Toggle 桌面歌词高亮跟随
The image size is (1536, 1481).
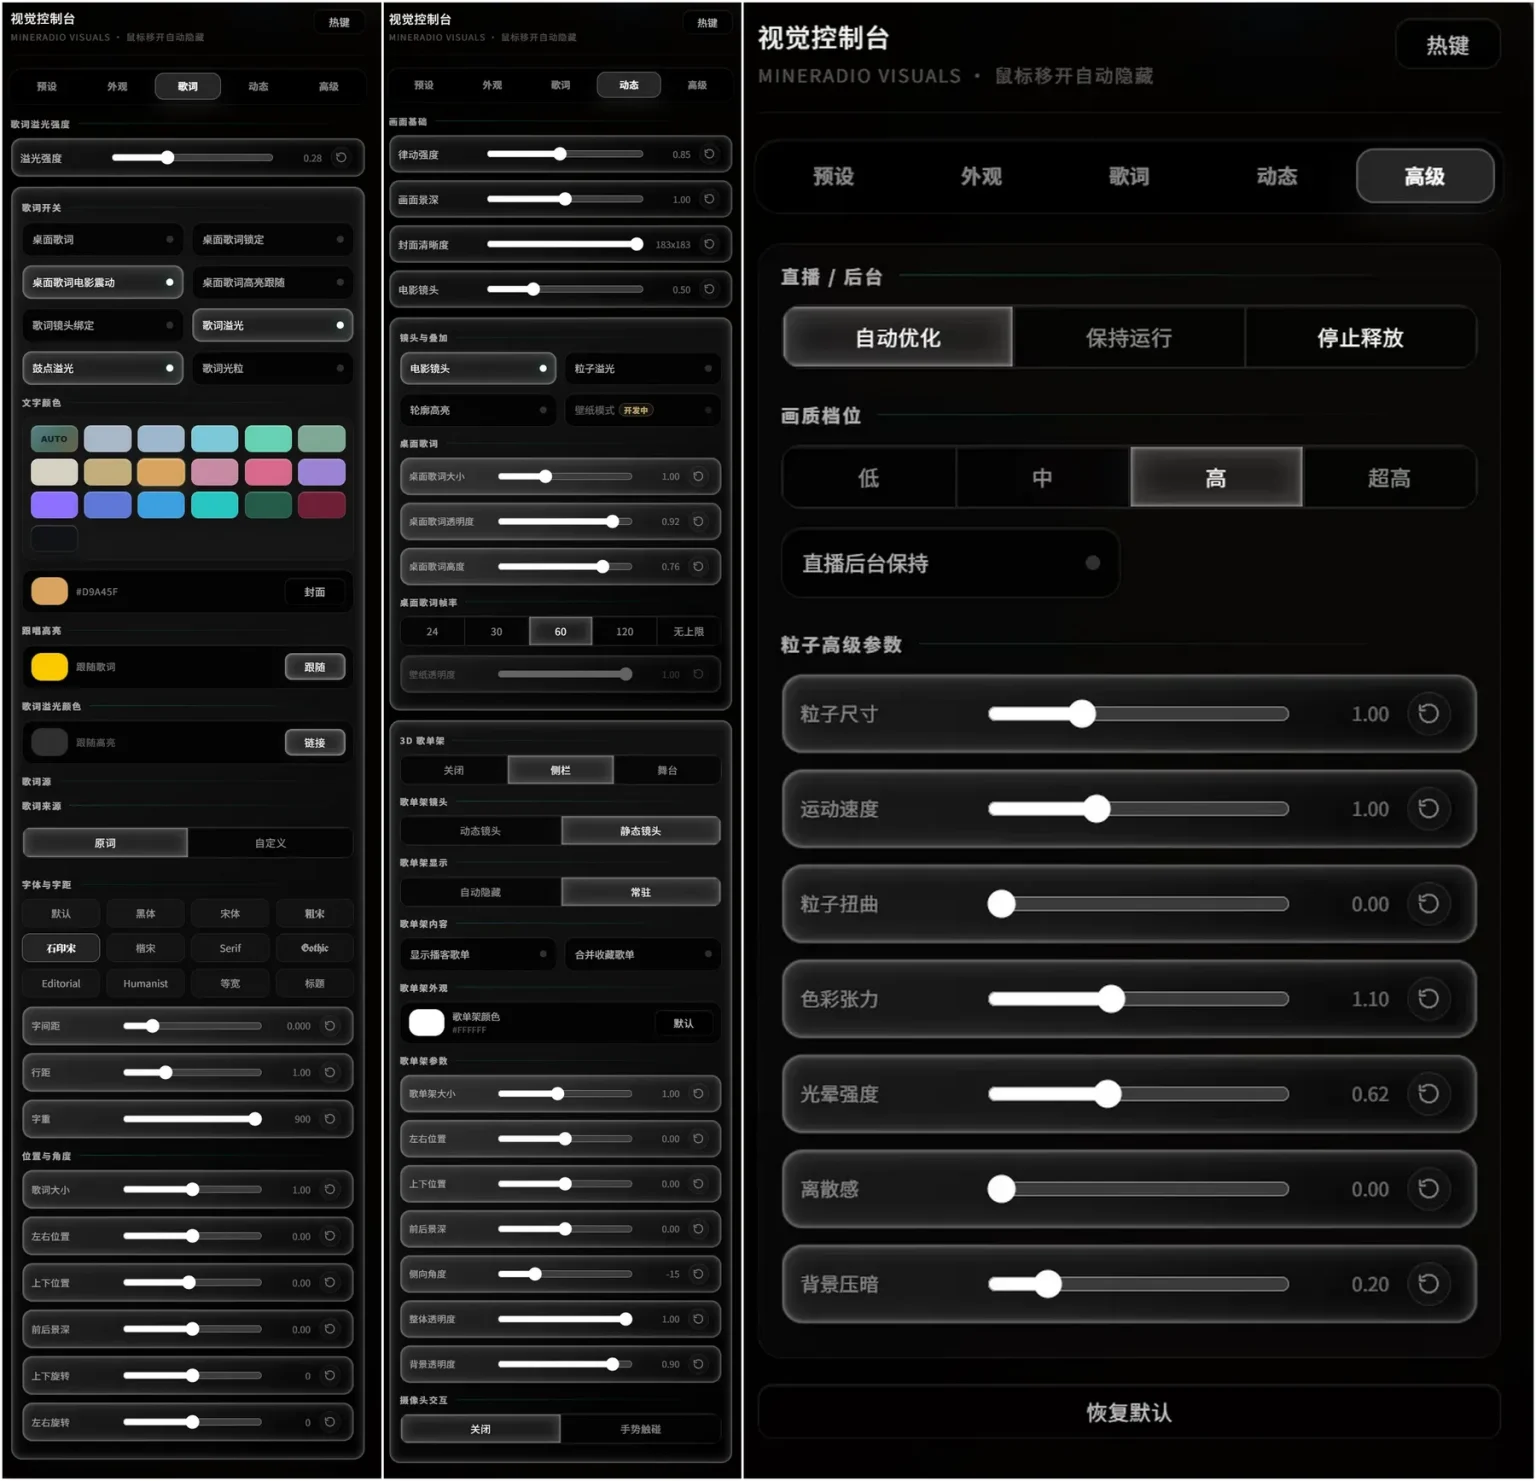(x=272, y=282)
